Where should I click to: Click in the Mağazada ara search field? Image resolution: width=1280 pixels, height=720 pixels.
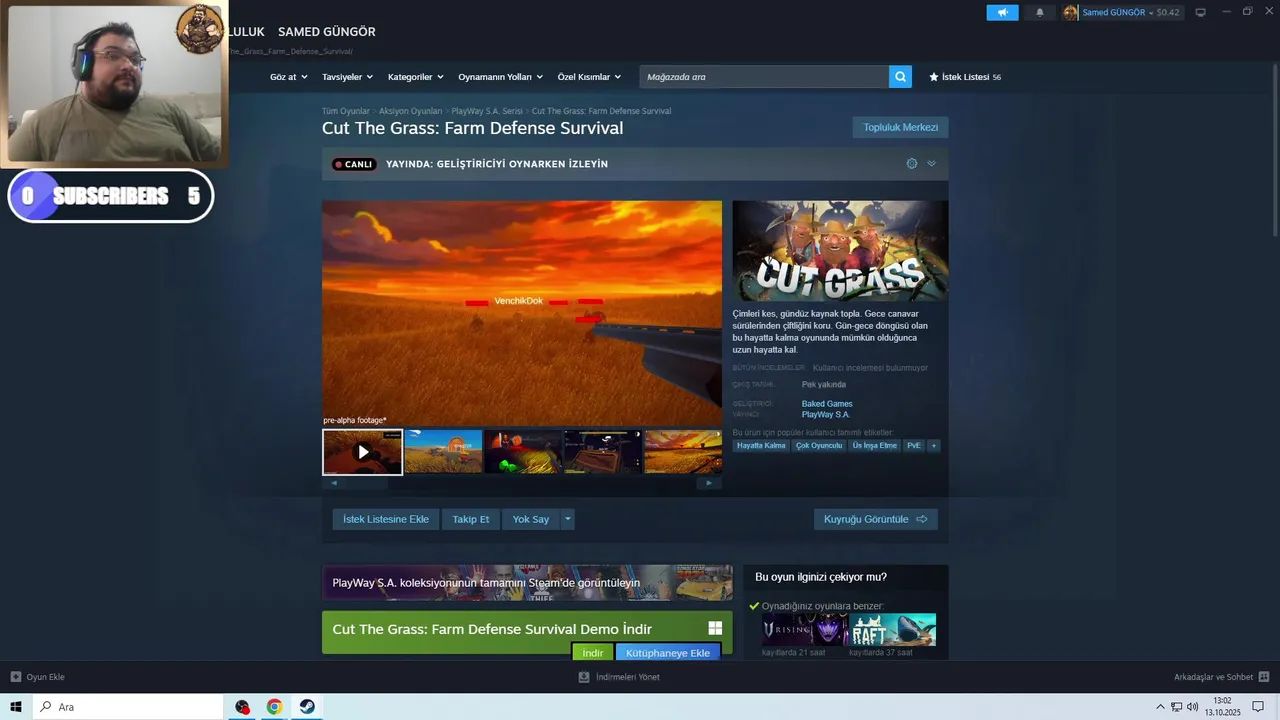(764, 76)
